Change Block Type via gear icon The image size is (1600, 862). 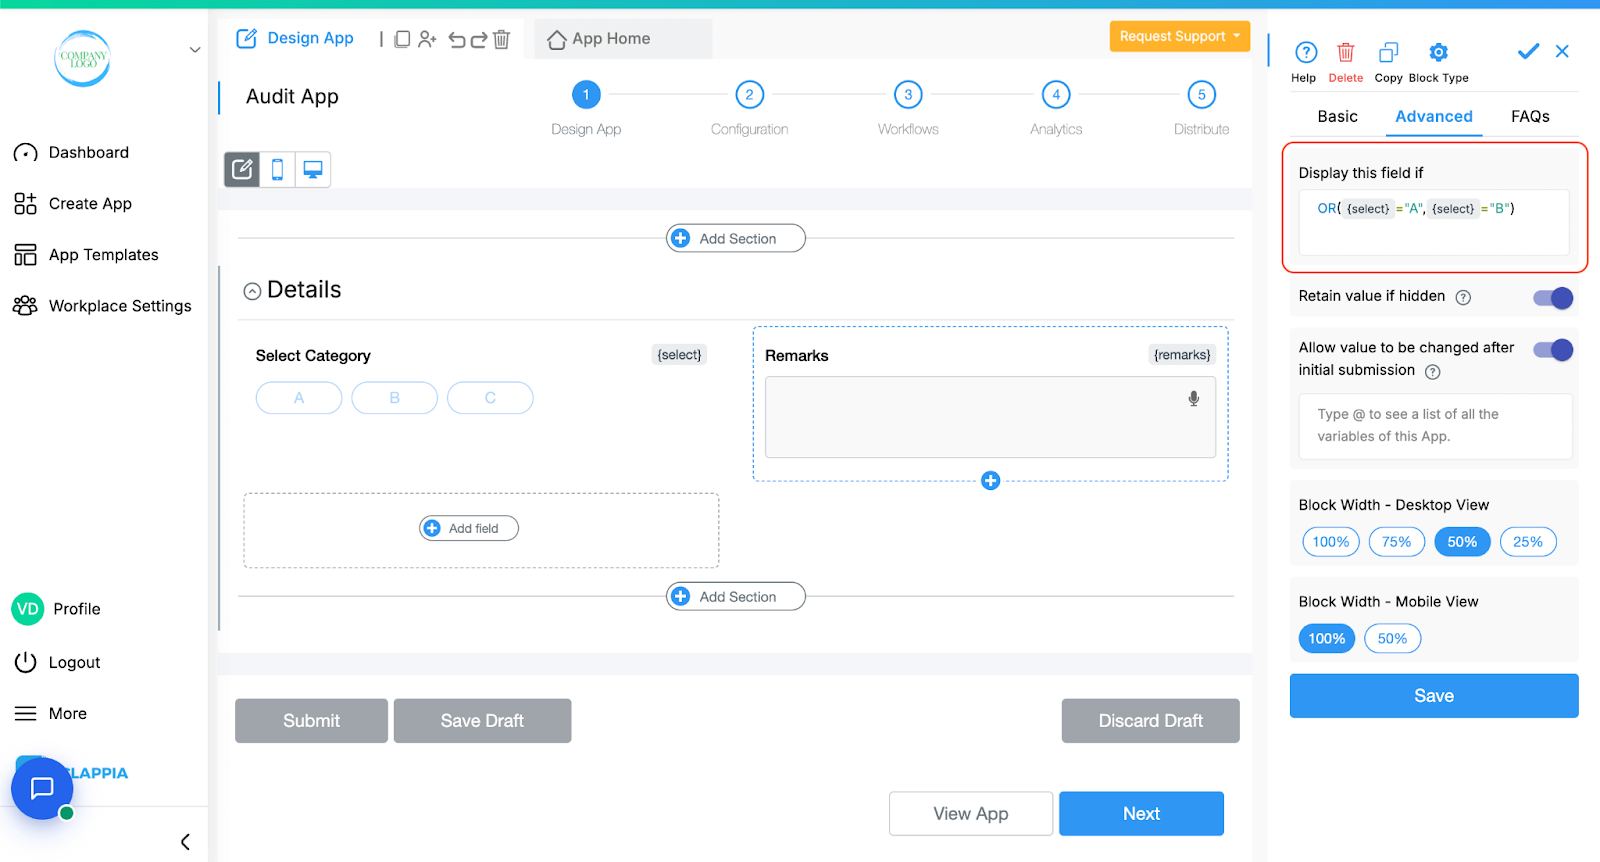1438,62
